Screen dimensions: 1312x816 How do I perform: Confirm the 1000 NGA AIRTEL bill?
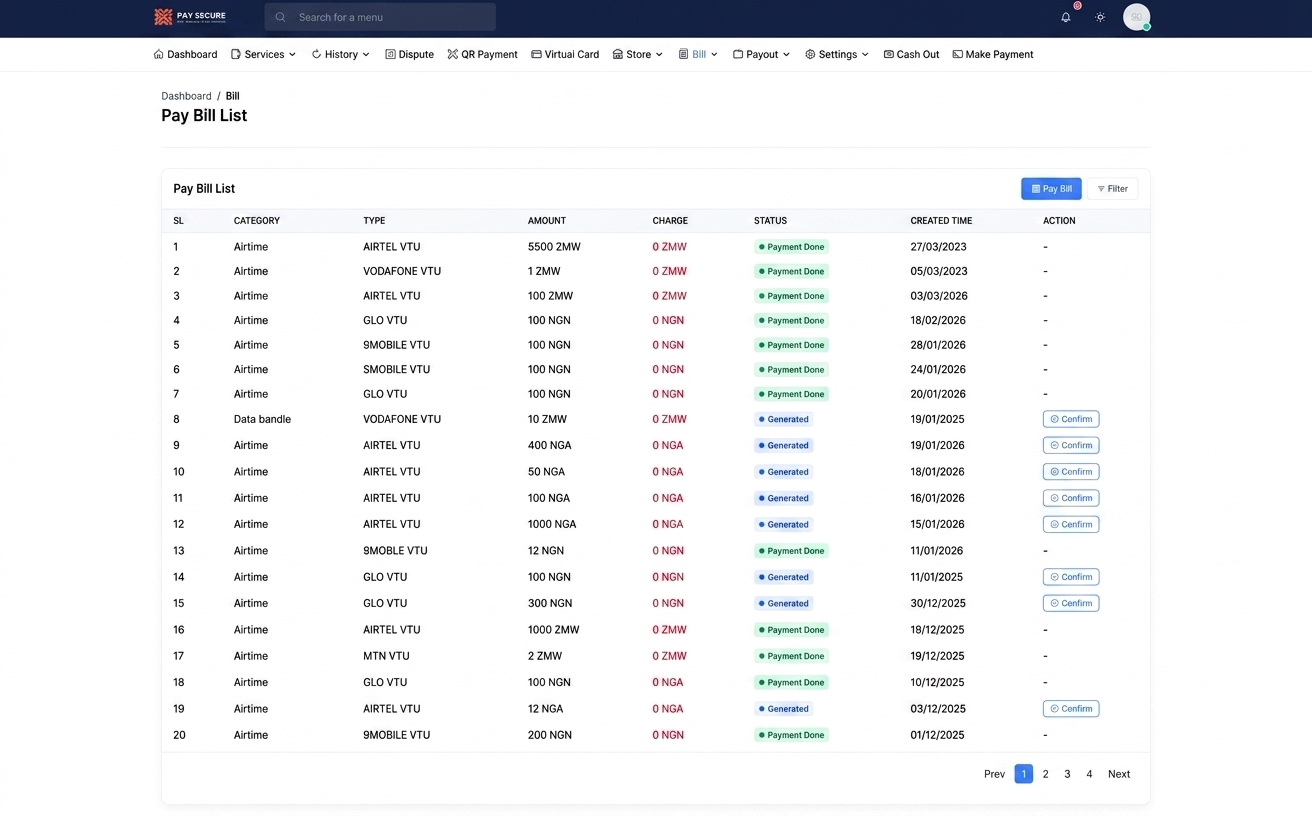[1071, 524]
